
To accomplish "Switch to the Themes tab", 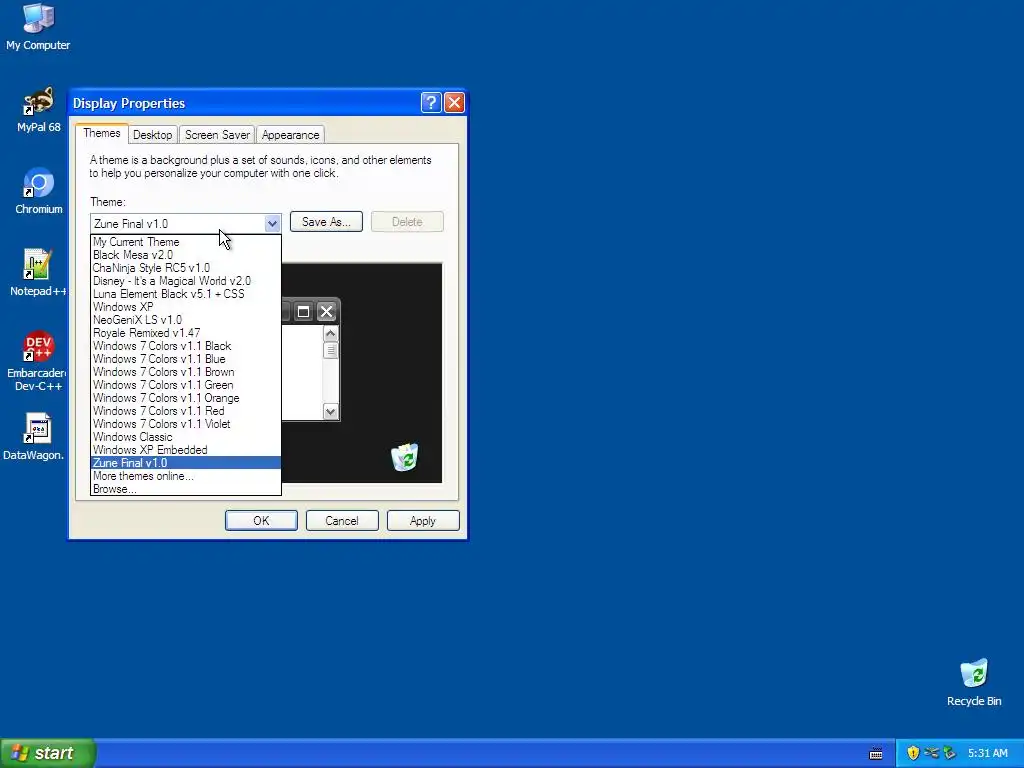I will (x=101, y=133).
